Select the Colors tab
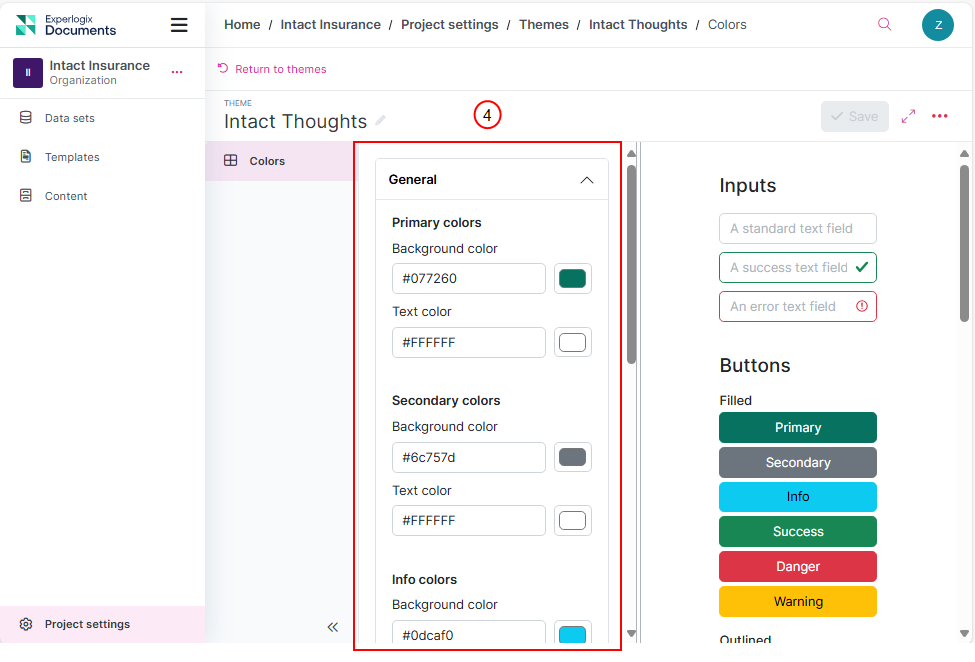Viewport: 975px width, 662px height. click(267, 161)
